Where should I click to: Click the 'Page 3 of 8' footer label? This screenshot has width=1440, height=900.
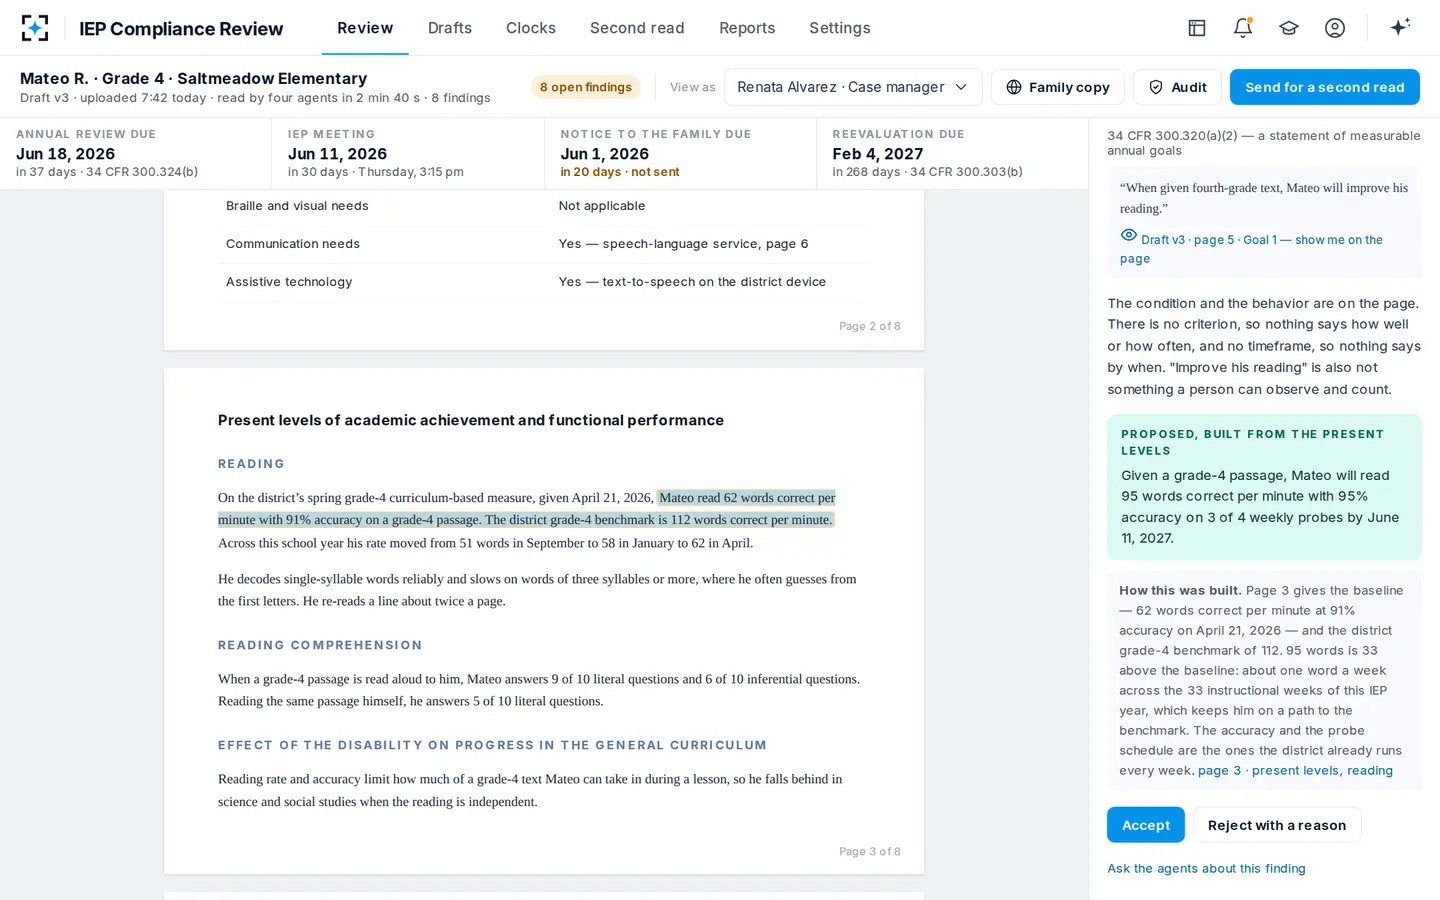coord(869,852)
